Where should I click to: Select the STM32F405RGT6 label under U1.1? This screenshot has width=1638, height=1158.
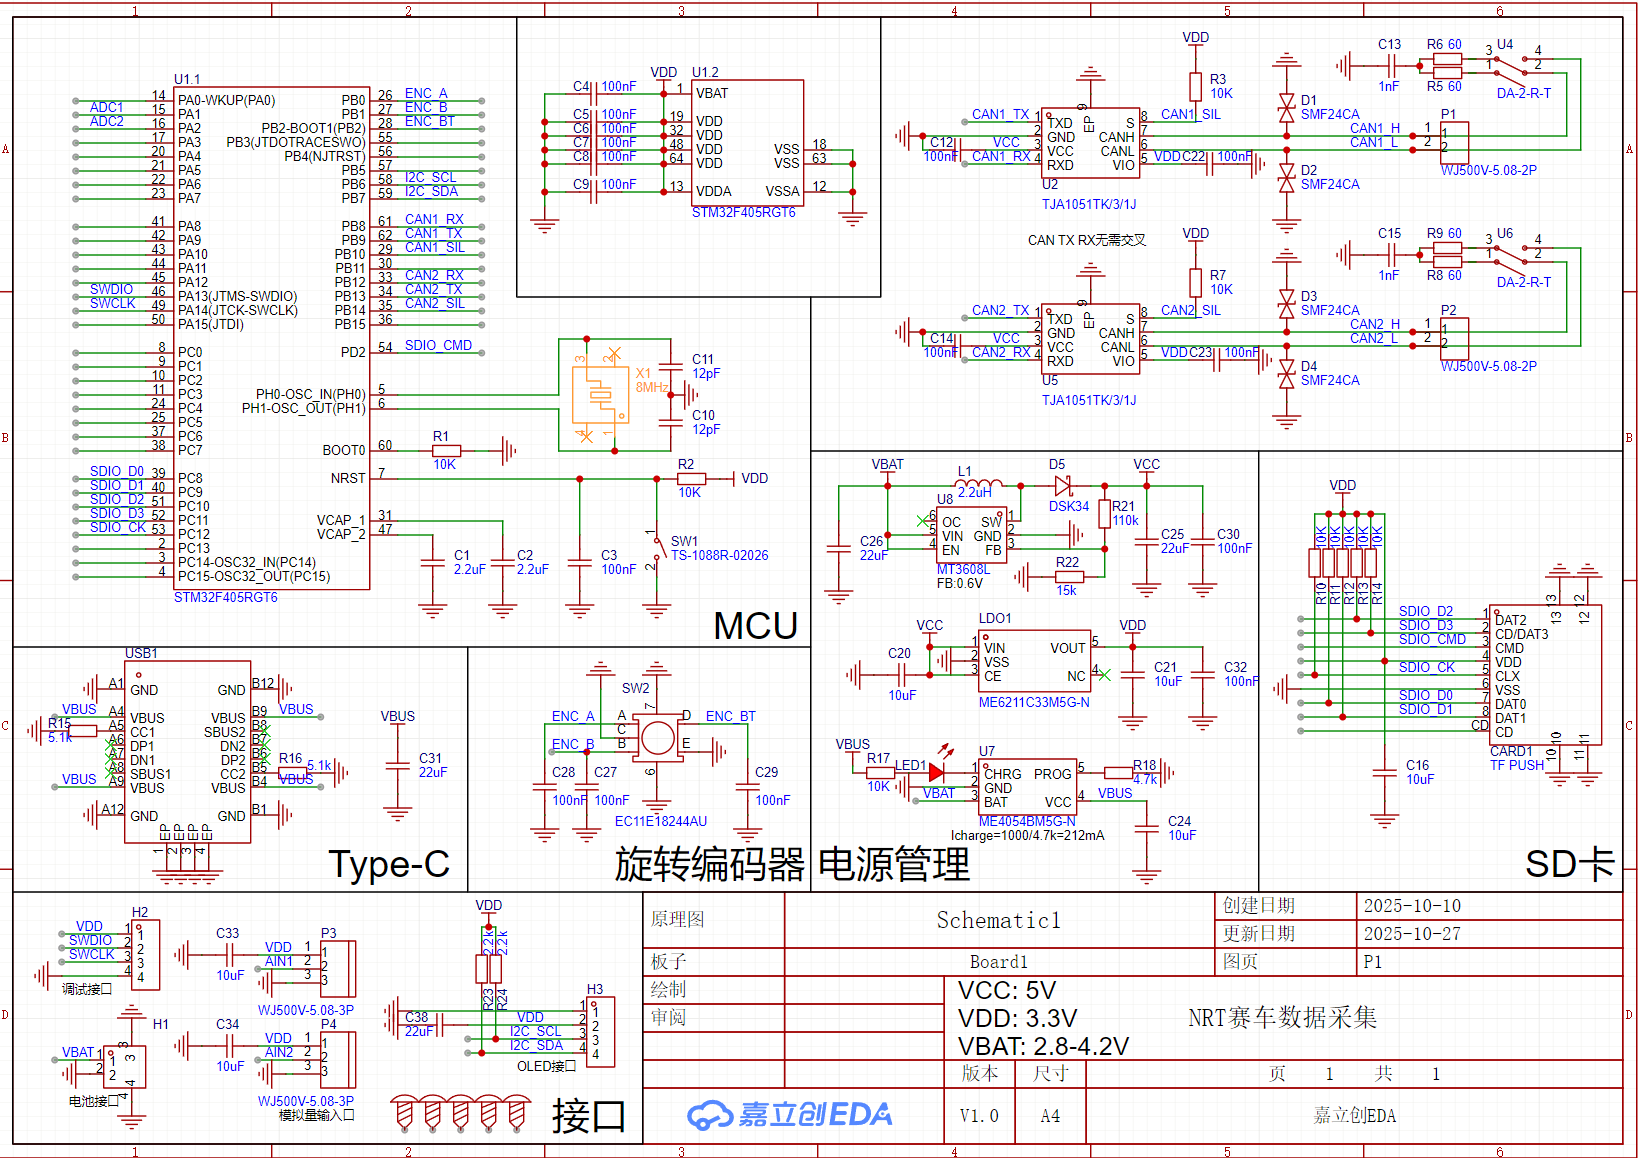226,597
